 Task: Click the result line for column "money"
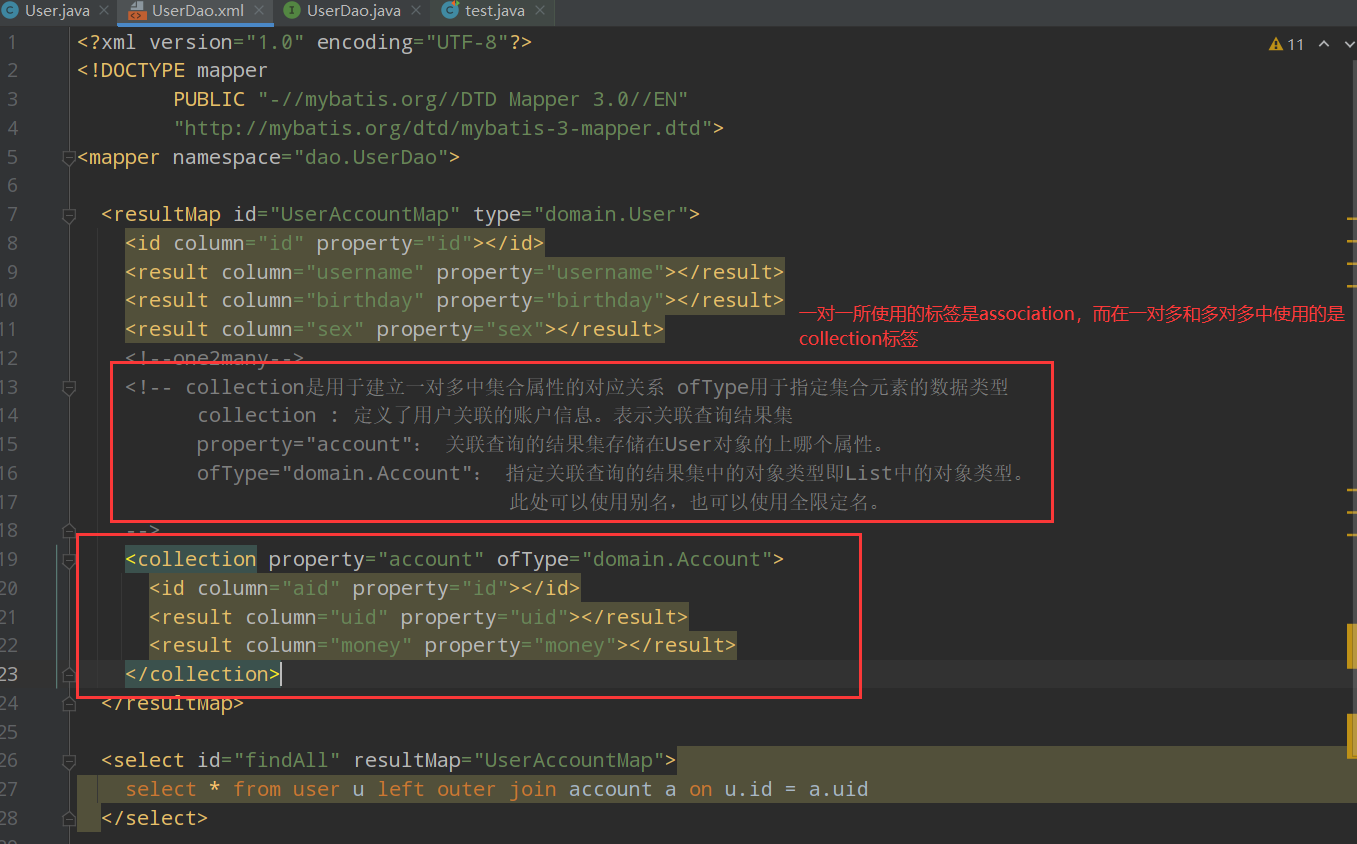pos(442,645)
